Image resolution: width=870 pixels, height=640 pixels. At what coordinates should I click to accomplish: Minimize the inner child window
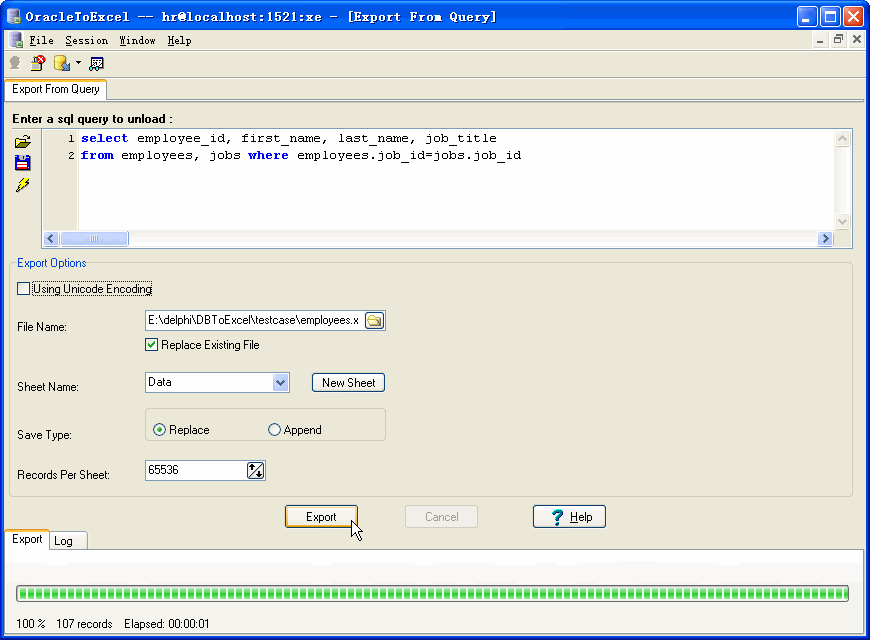click(820, 40)
